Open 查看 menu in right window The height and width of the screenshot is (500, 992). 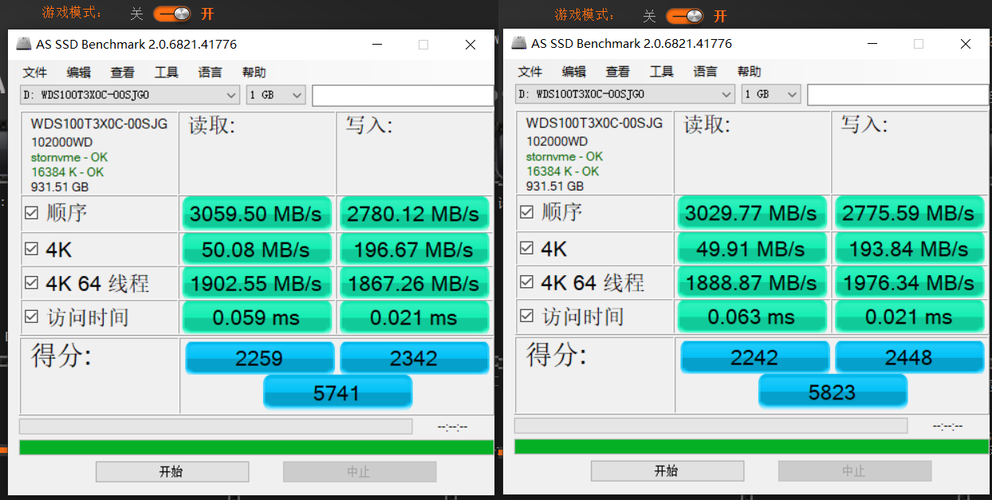[x=617, y=72]
